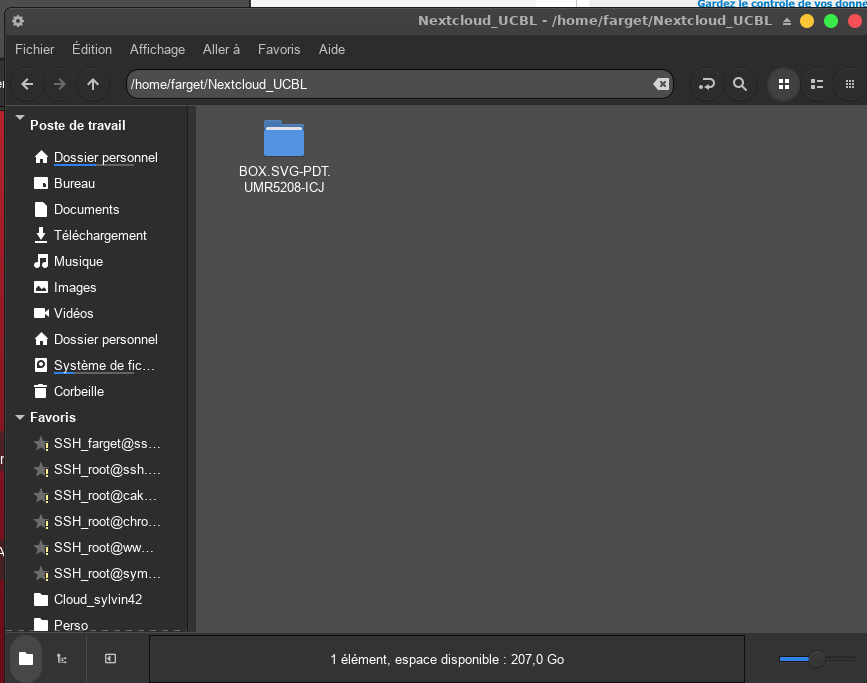Adjust the icon zoom slider
Screen dimensions: 867x683
pyautogui.click(x=817, y=659)
